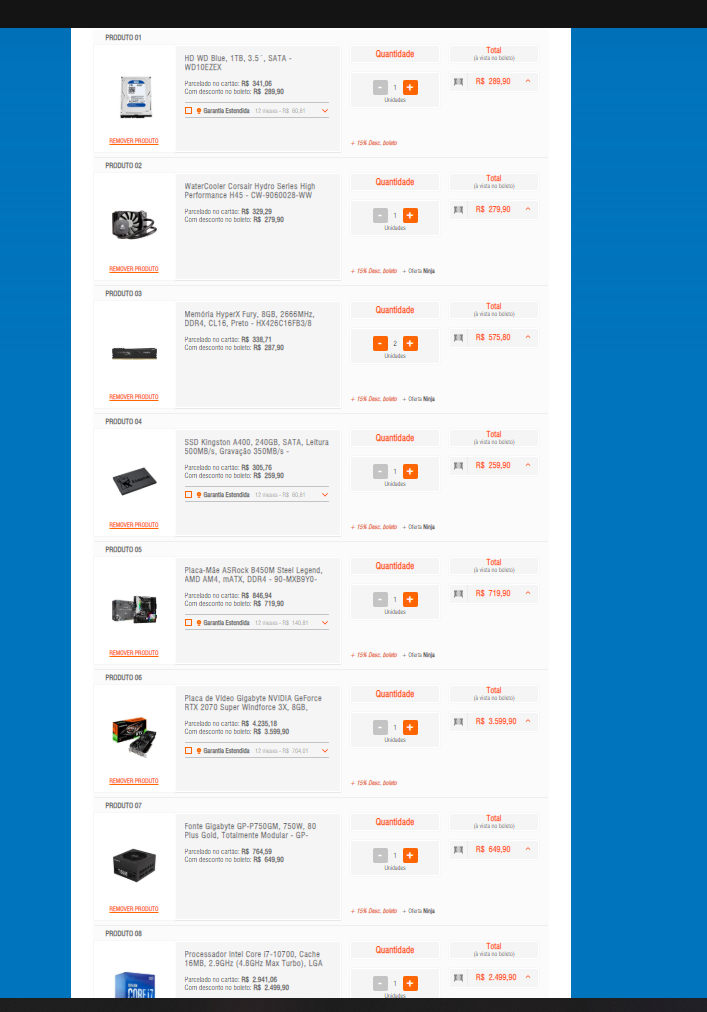707x1012 pixels.
Task: Click barcode icon next to R$ 3.599,90
Action: [x=458, y=722]
